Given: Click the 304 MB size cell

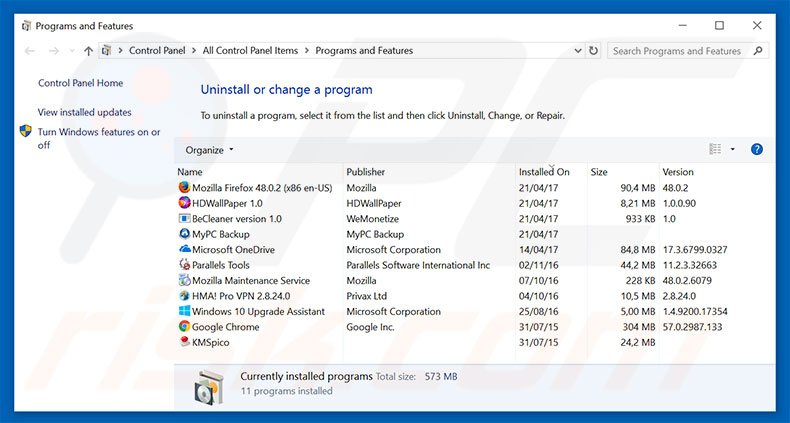Looking at the screenshot, I should point(638,327).
